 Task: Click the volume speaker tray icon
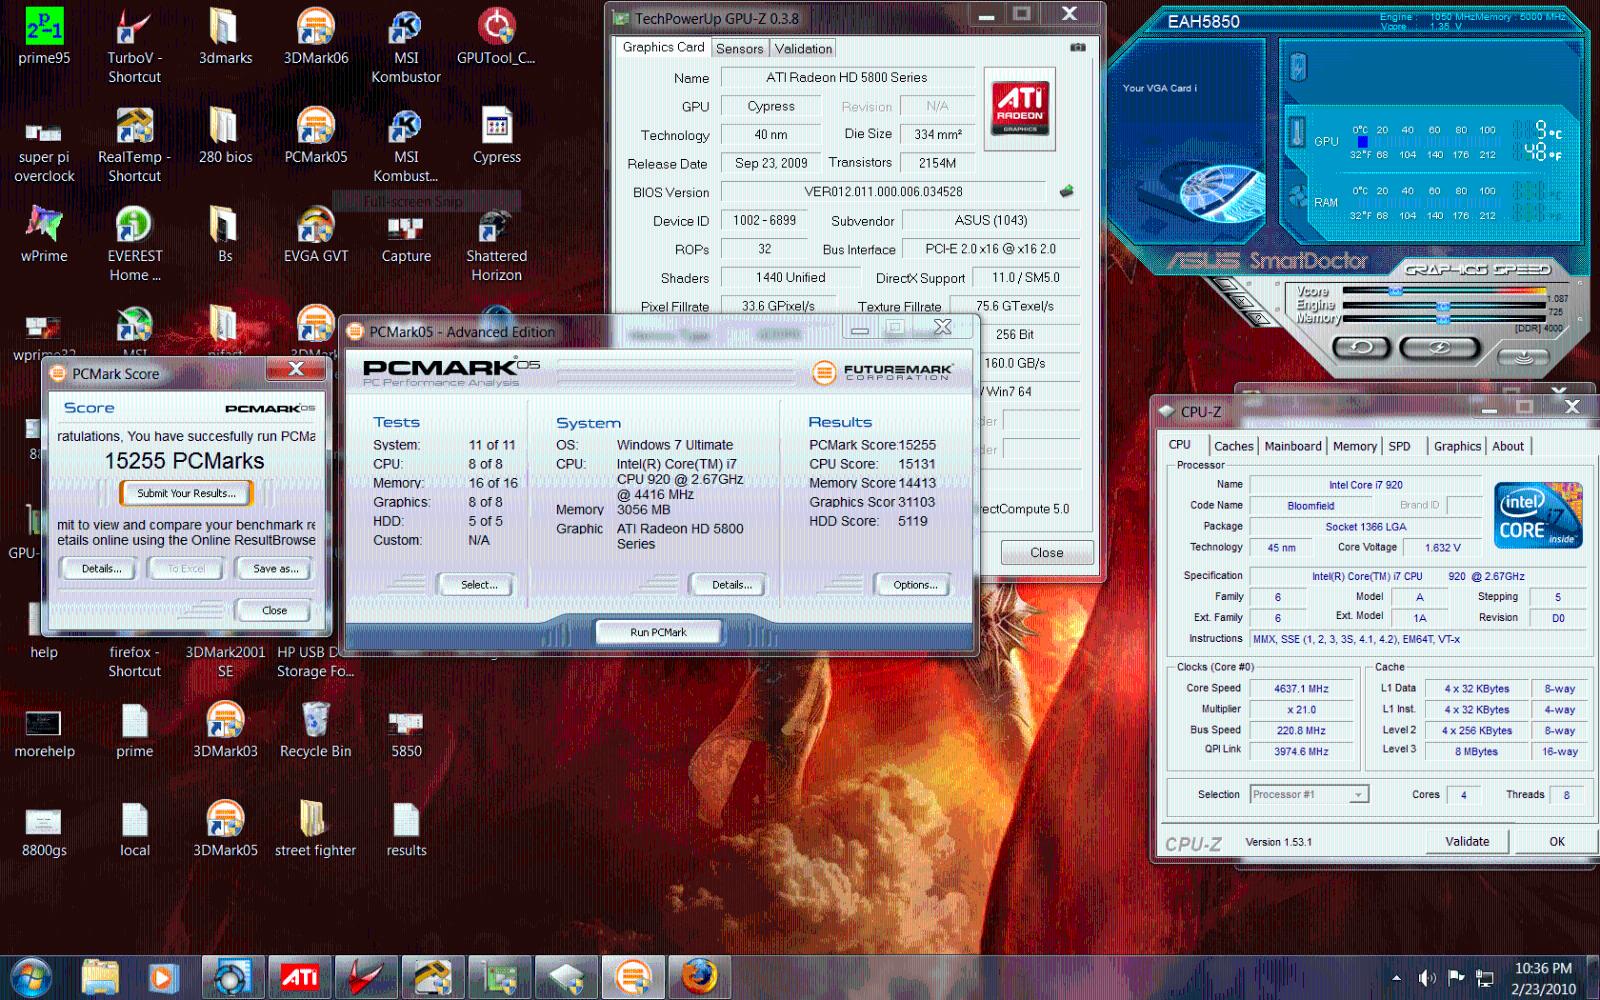1427,977
